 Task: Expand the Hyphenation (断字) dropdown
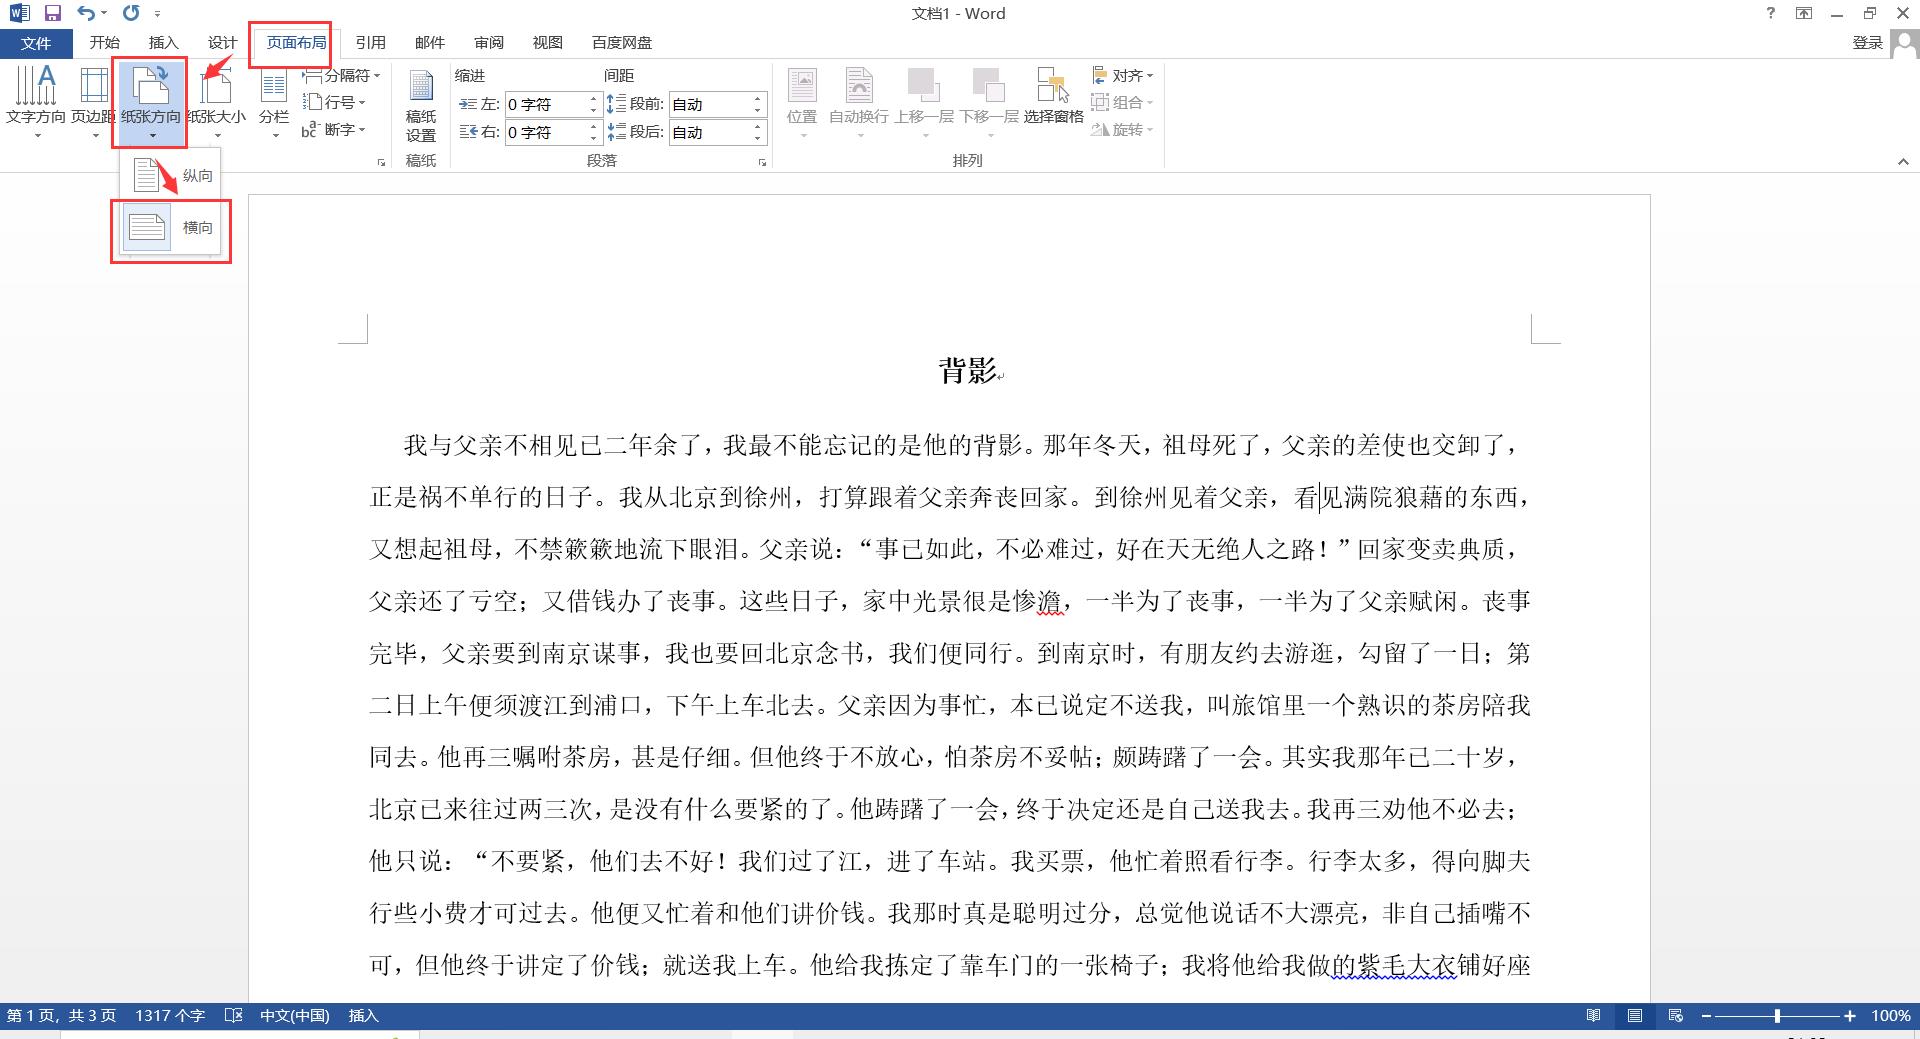(x=335, y=129)
